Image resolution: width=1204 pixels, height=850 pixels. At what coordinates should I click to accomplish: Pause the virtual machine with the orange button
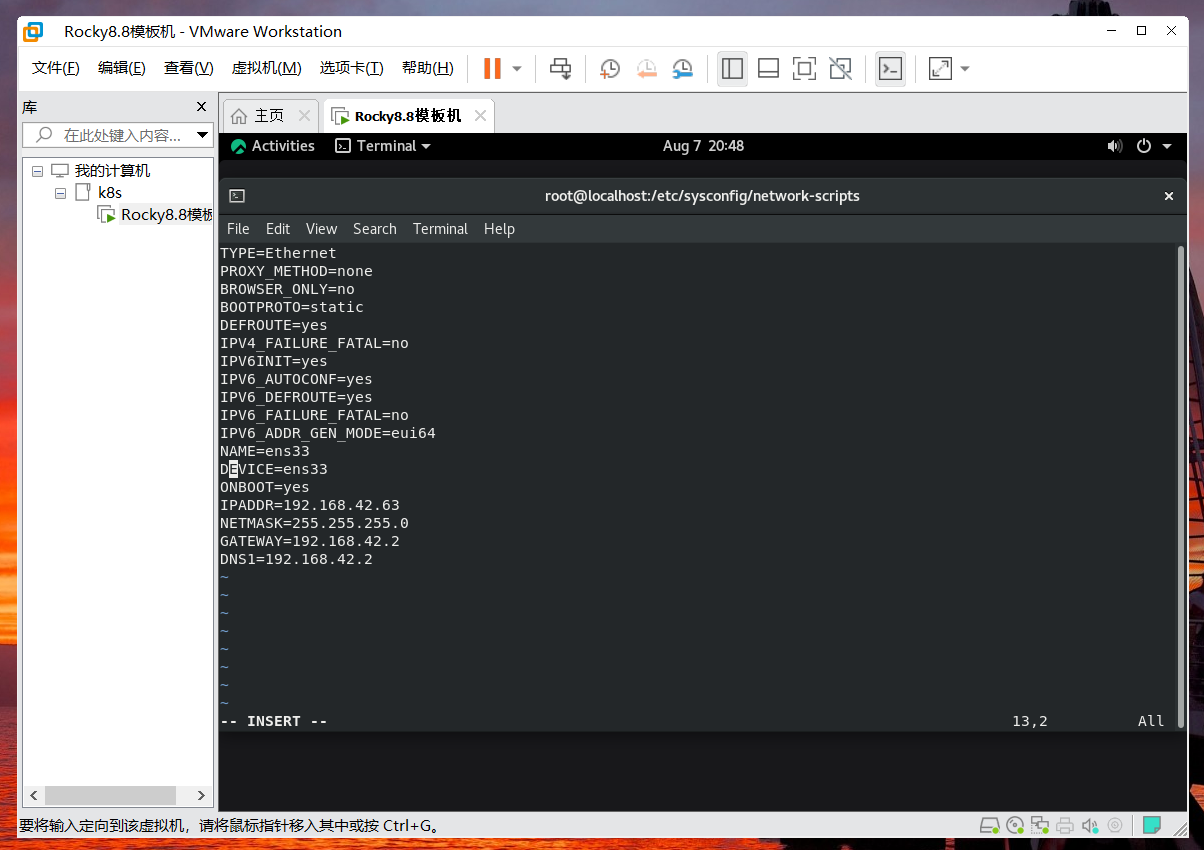coord(492,68)
